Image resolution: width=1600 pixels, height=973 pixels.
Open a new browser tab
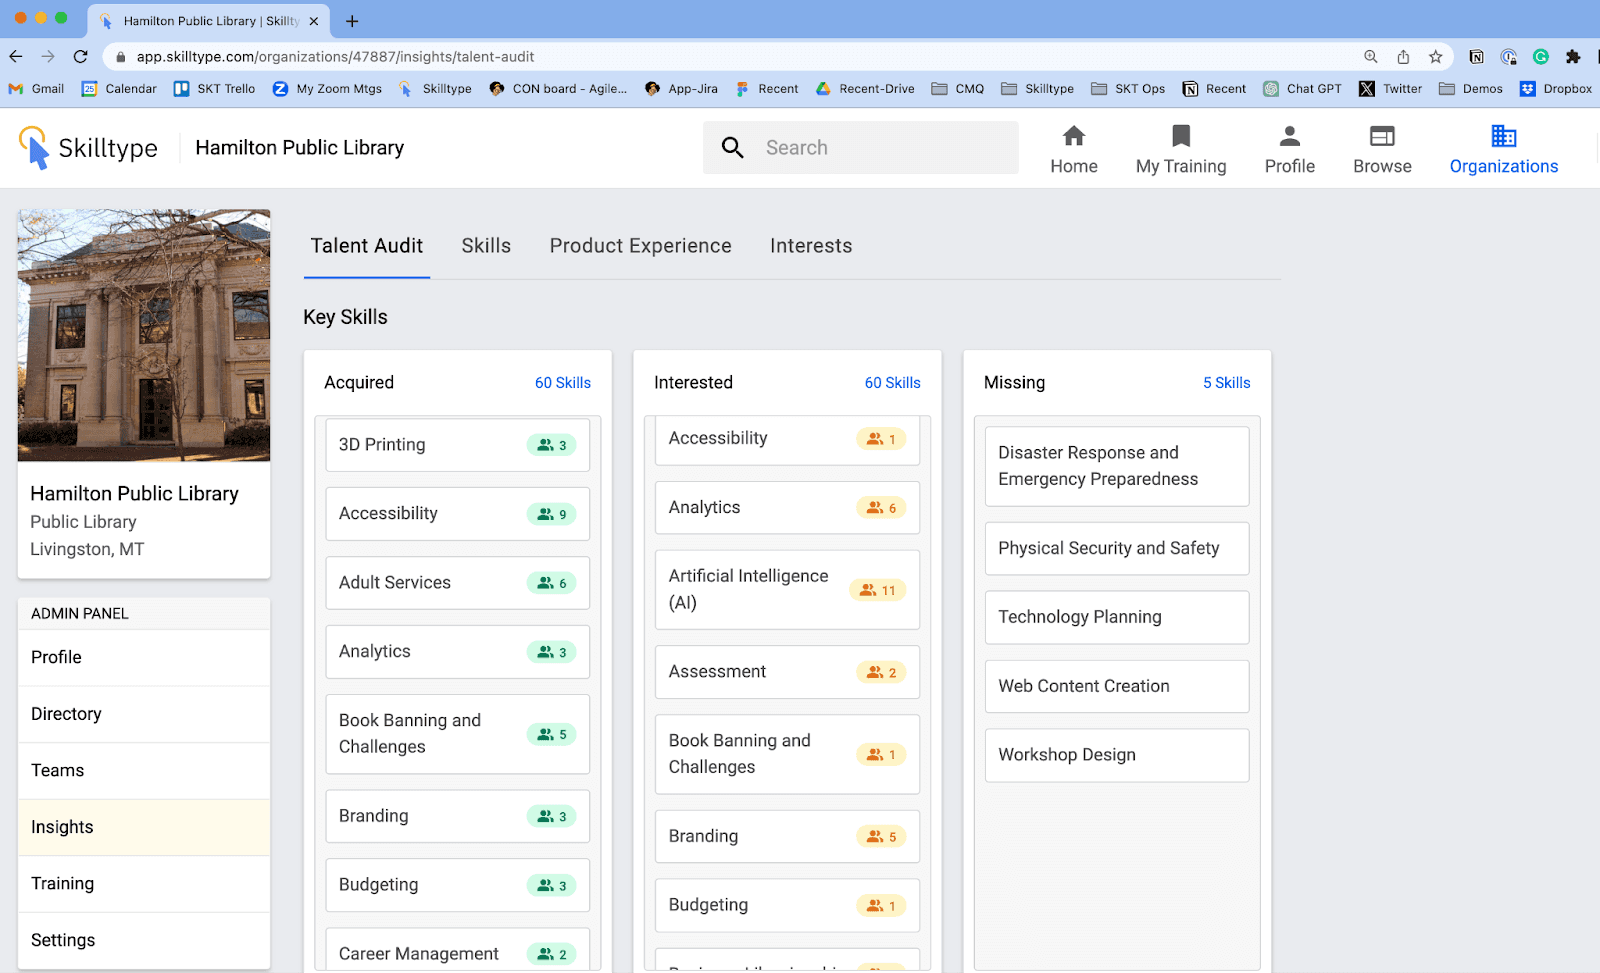[352, 21]
